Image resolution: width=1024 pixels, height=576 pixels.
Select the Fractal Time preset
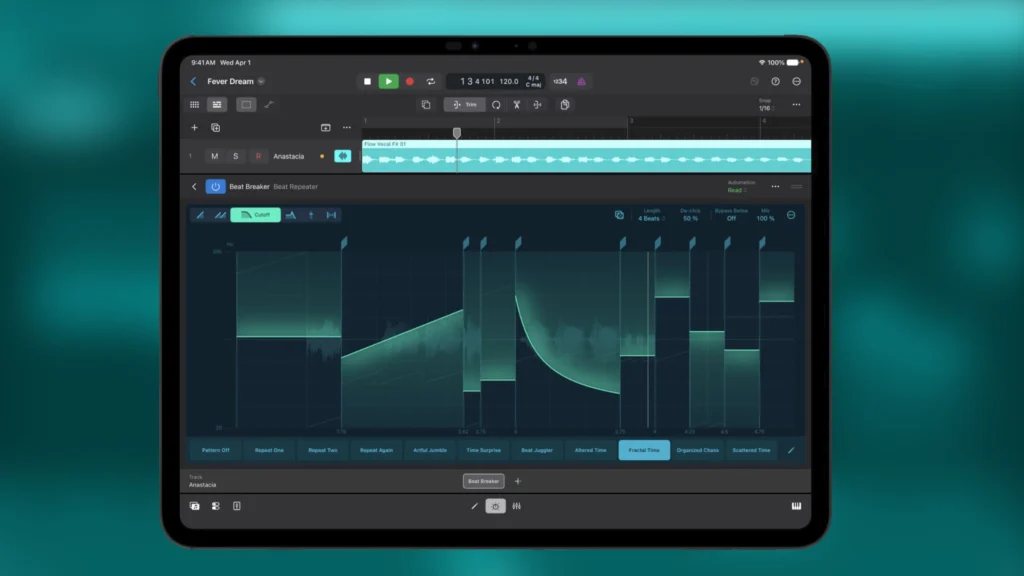(x=644, y=450)
